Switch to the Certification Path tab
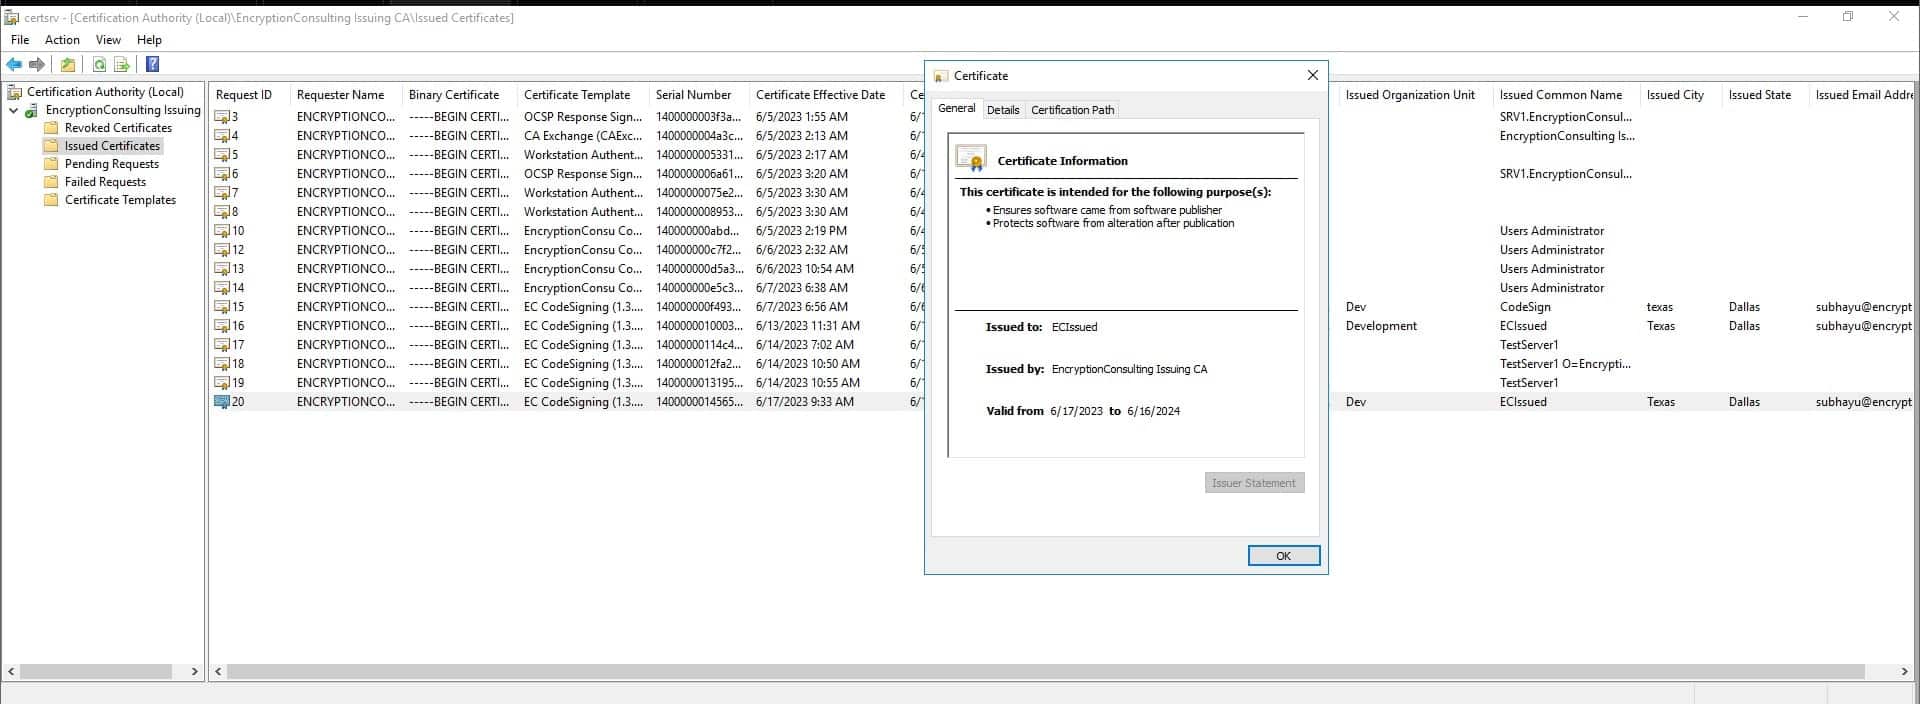The width and height of the screenshot is (1920, 704). (1072, 110)
